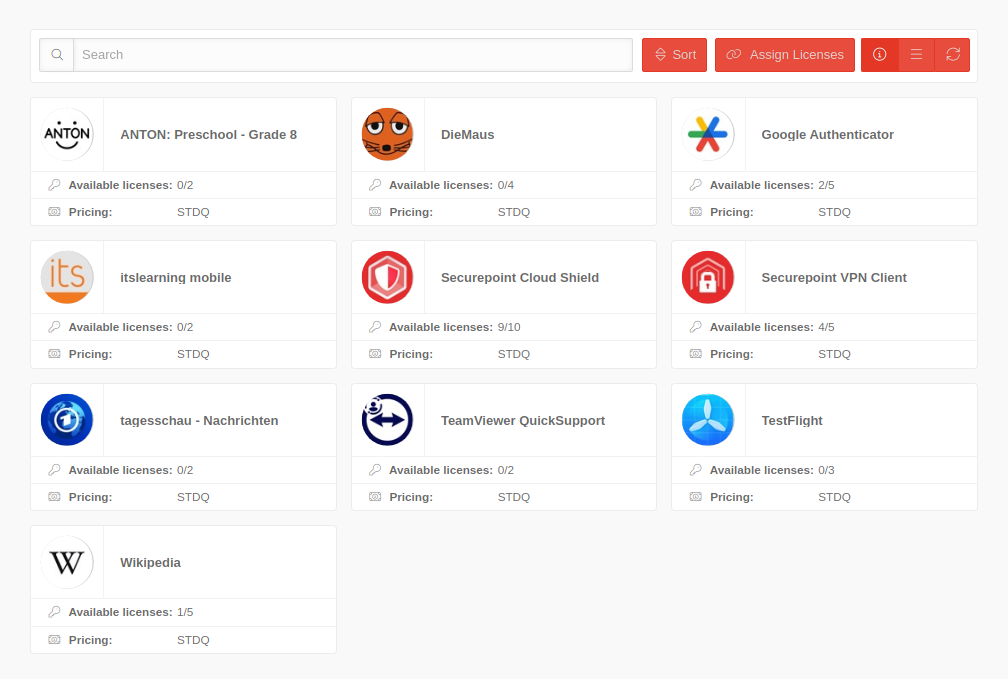This screenshot has width=1008, height=679.
Task: Switch to list view layout
Action: tap(916, 55)
